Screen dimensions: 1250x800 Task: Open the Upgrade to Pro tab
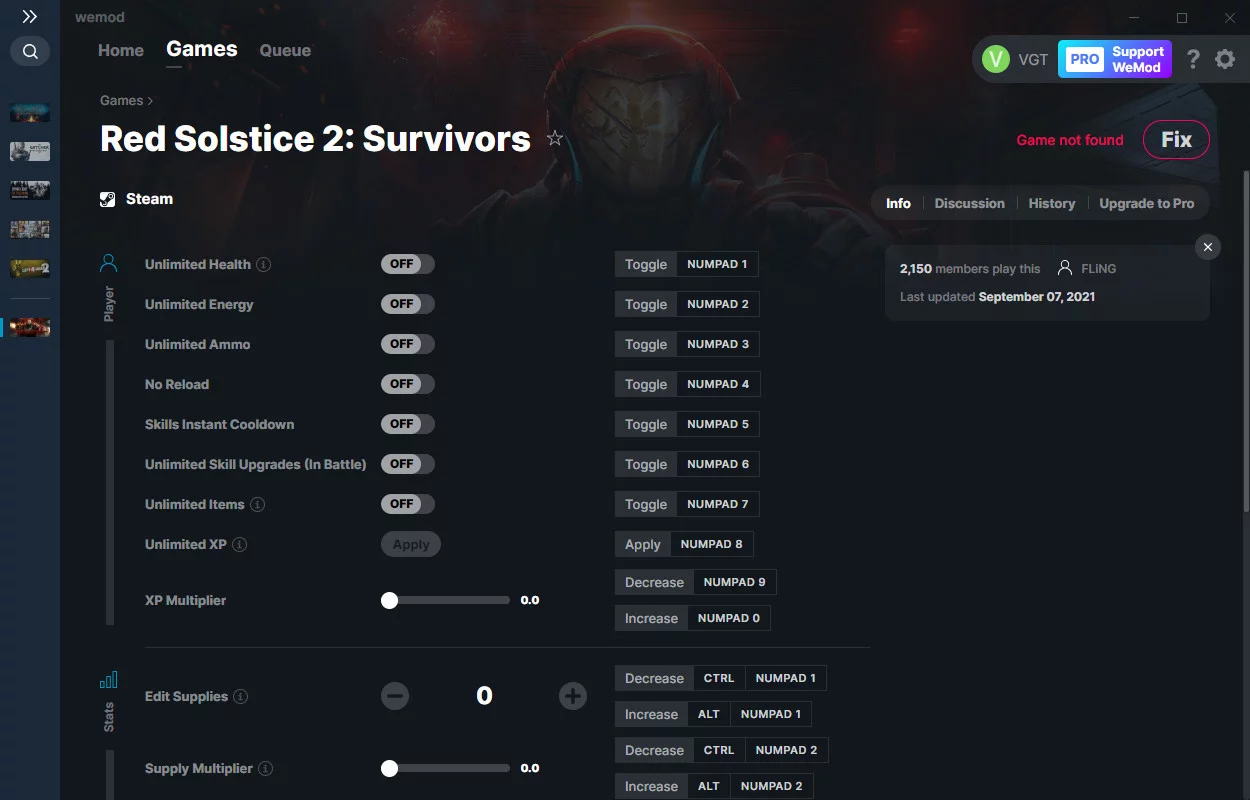[x=1147, y=203]
